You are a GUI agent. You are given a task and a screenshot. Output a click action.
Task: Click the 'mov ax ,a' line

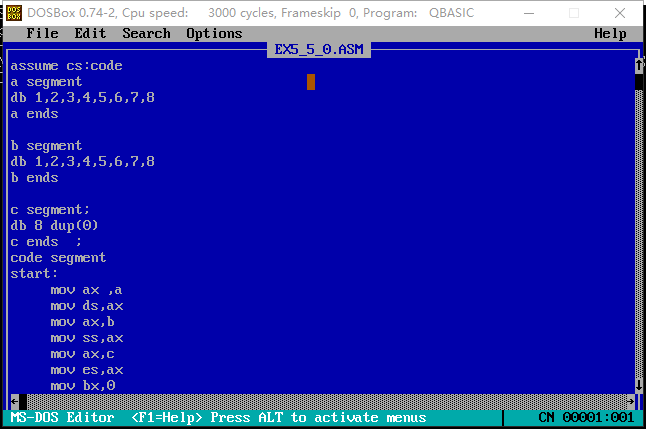tap(86, 290)
